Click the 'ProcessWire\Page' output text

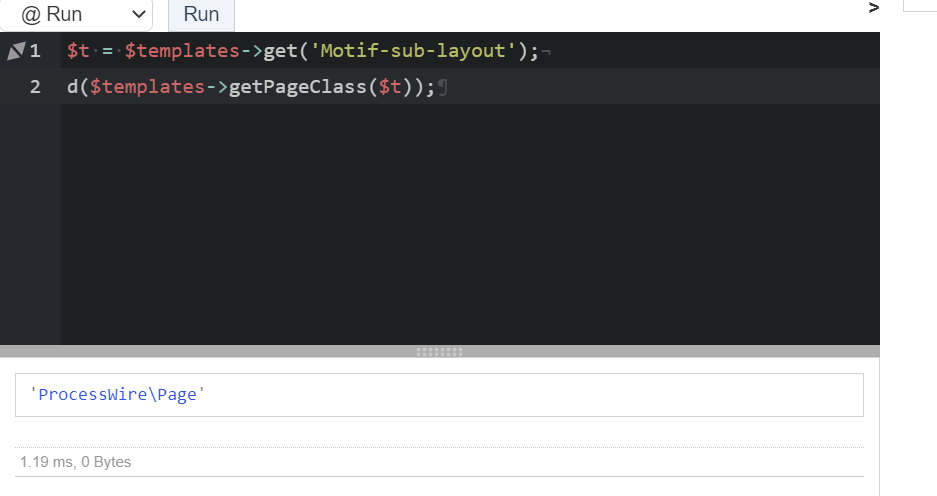pyautogui.click(x=118, y=395)
